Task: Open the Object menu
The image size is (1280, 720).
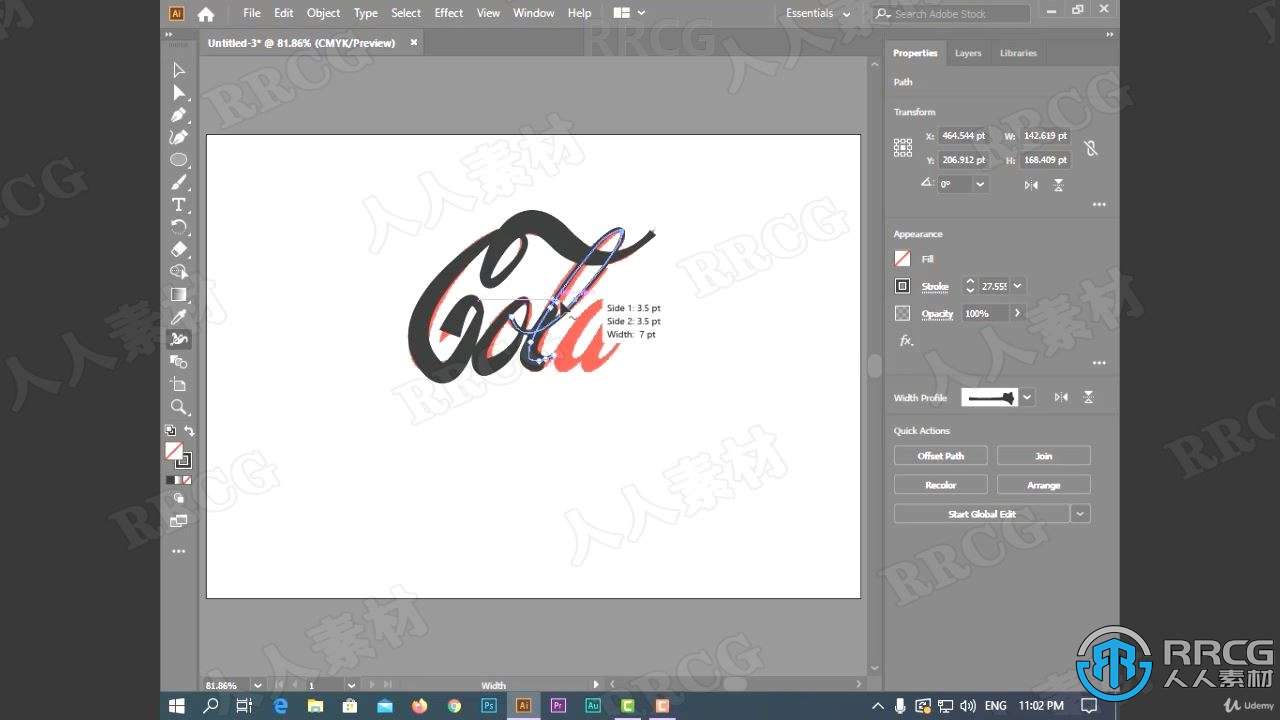Action: 323,14
